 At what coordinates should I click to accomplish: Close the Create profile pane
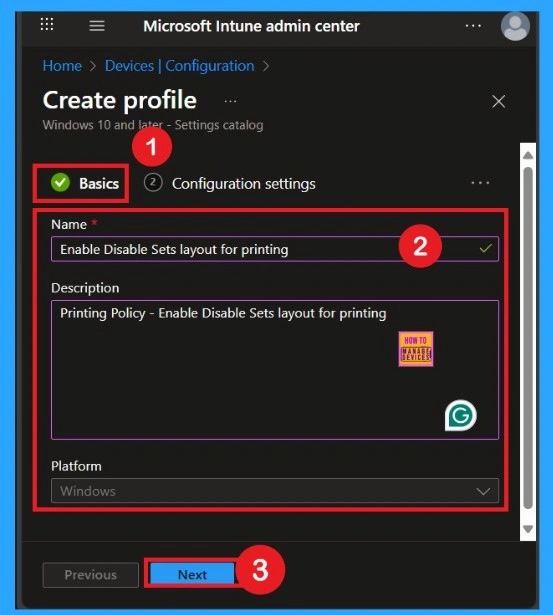click(x=498, y=102)
